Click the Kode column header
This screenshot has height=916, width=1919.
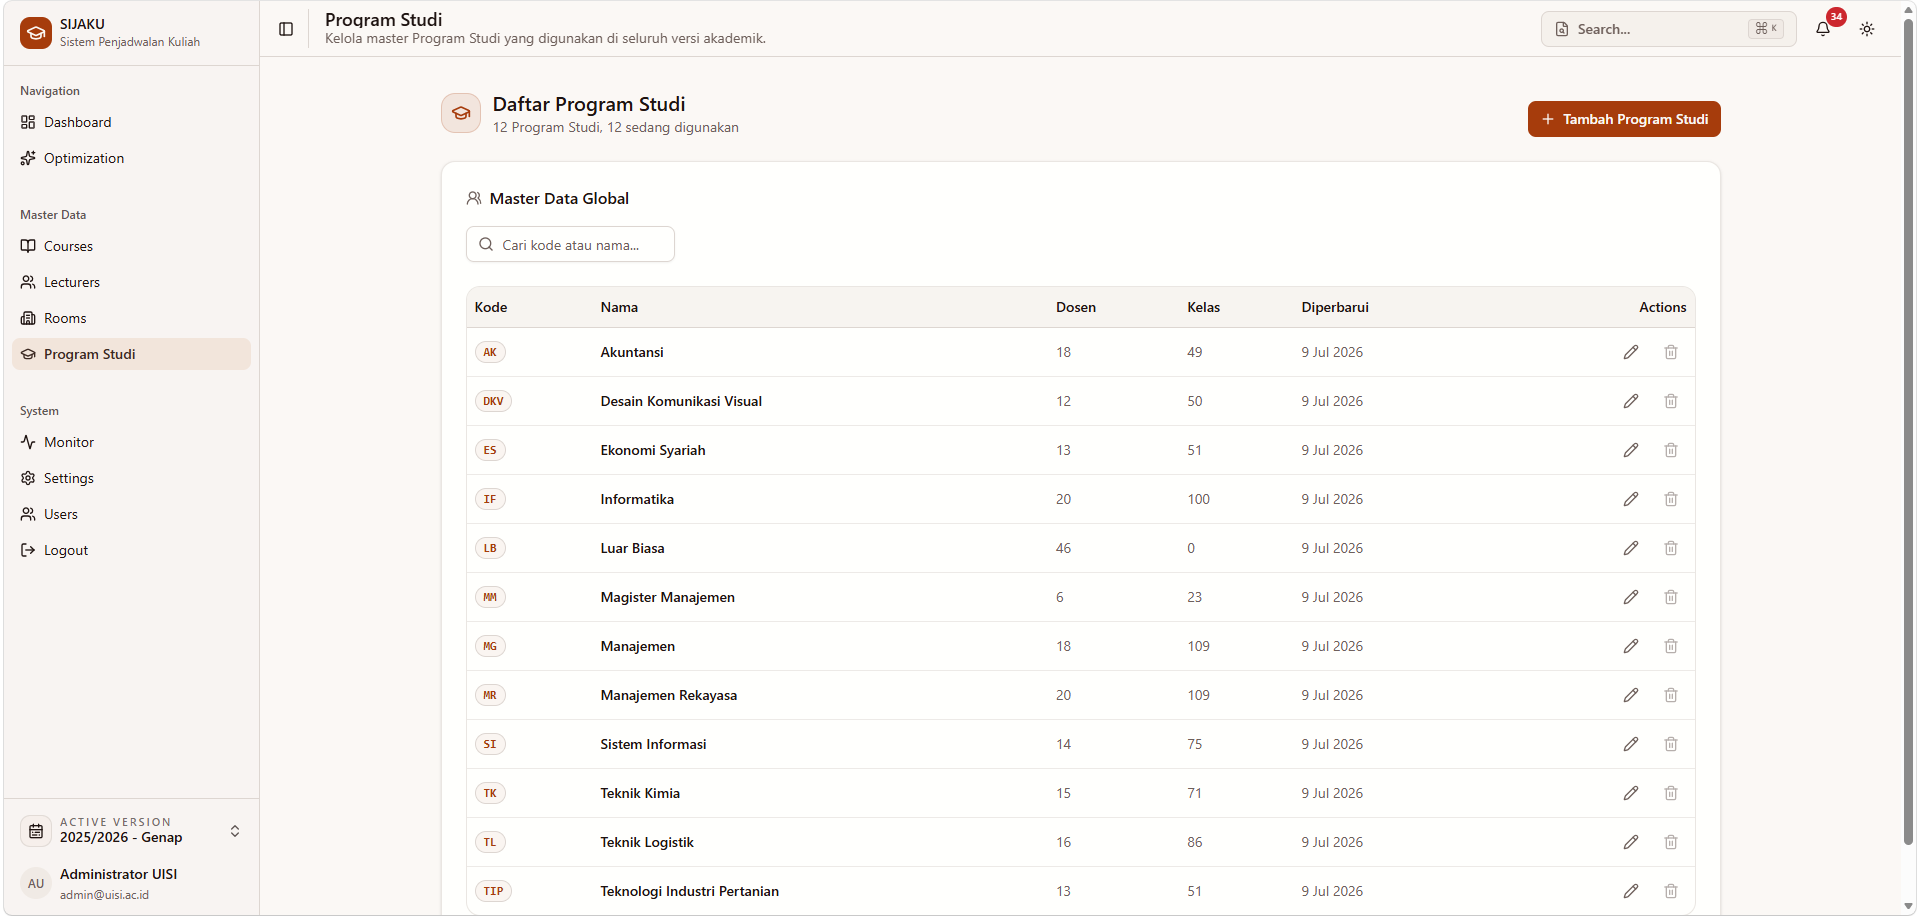point(491,307)
